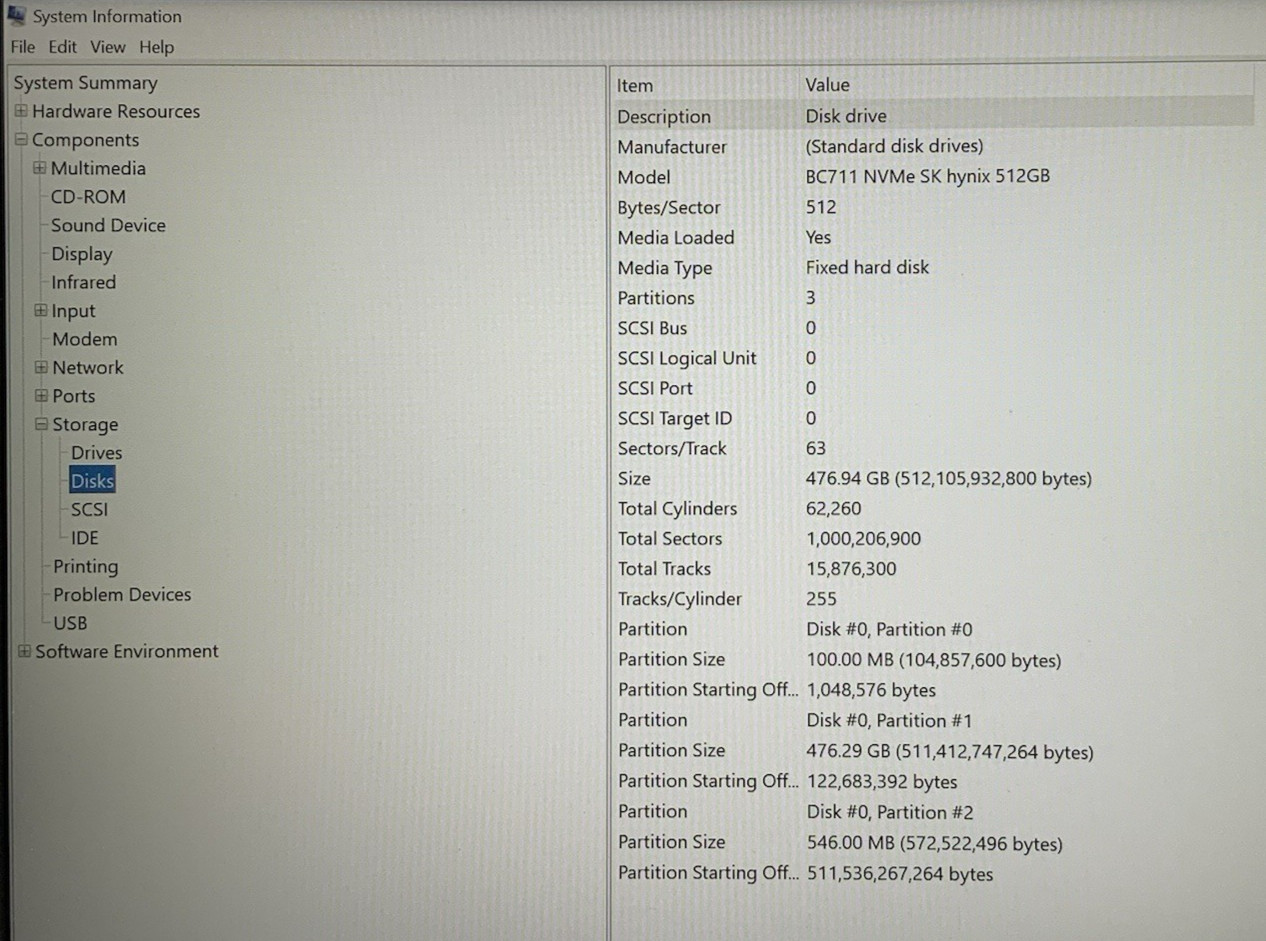
Task: Select the Description row
Action: pyautogui.click(x=933, y=116)
